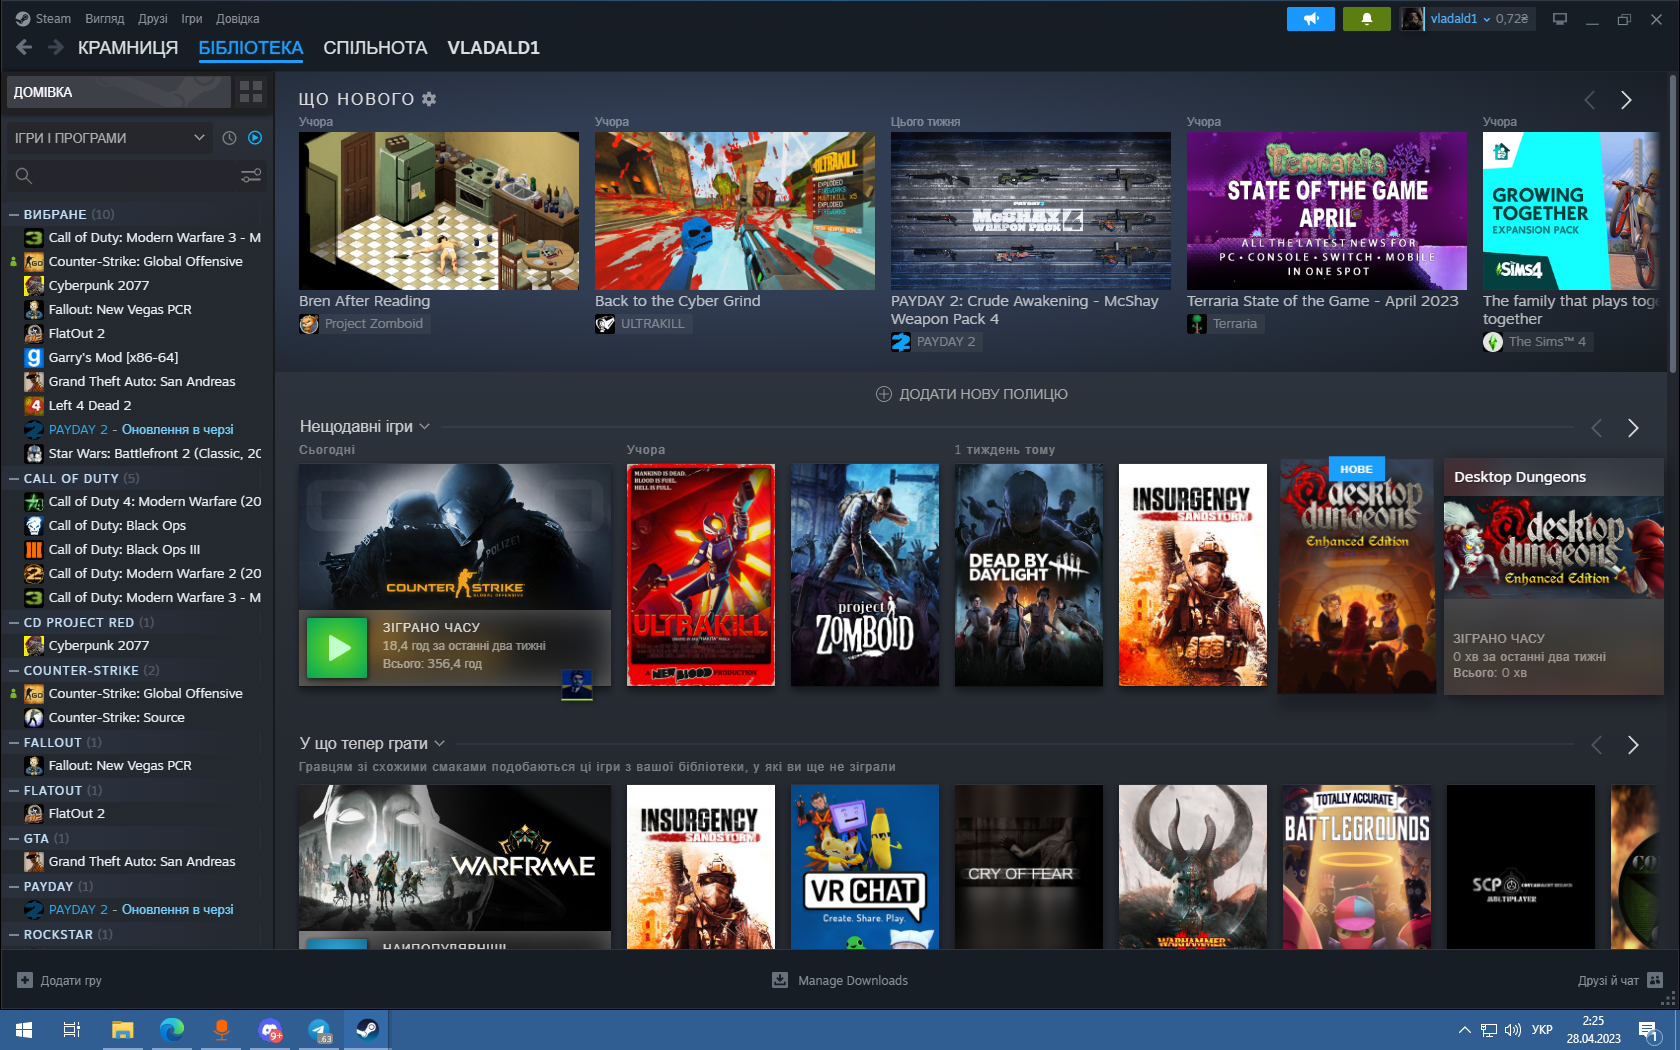Image resolution: width=1680 pixels, height=1050 pixels.
Task: Toggle the recent-playtime clock filter
Action: coord(228,138)
